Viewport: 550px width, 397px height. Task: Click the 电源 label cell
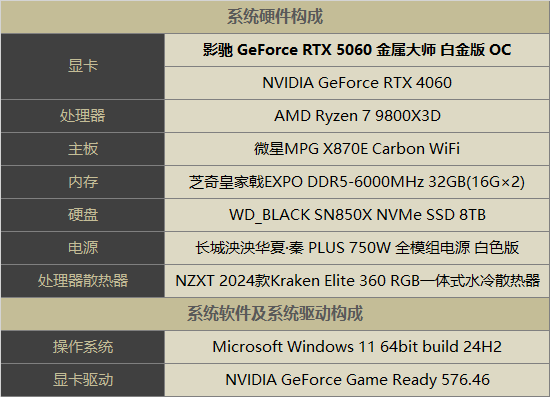click(x=83, y=248)
